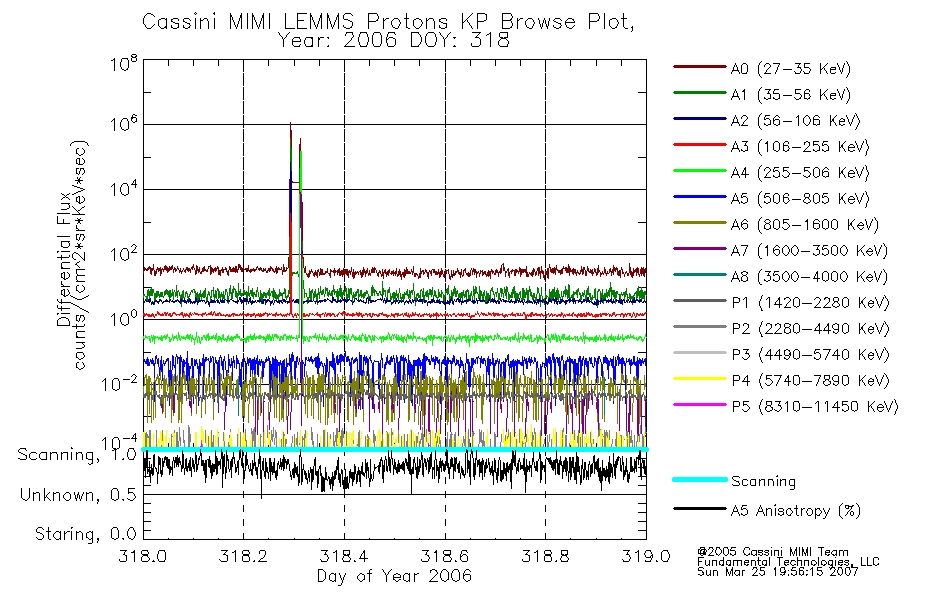
Task: Click the P5 (8310-11450 KeV) legend label
Action: click(x=815, y=407)
